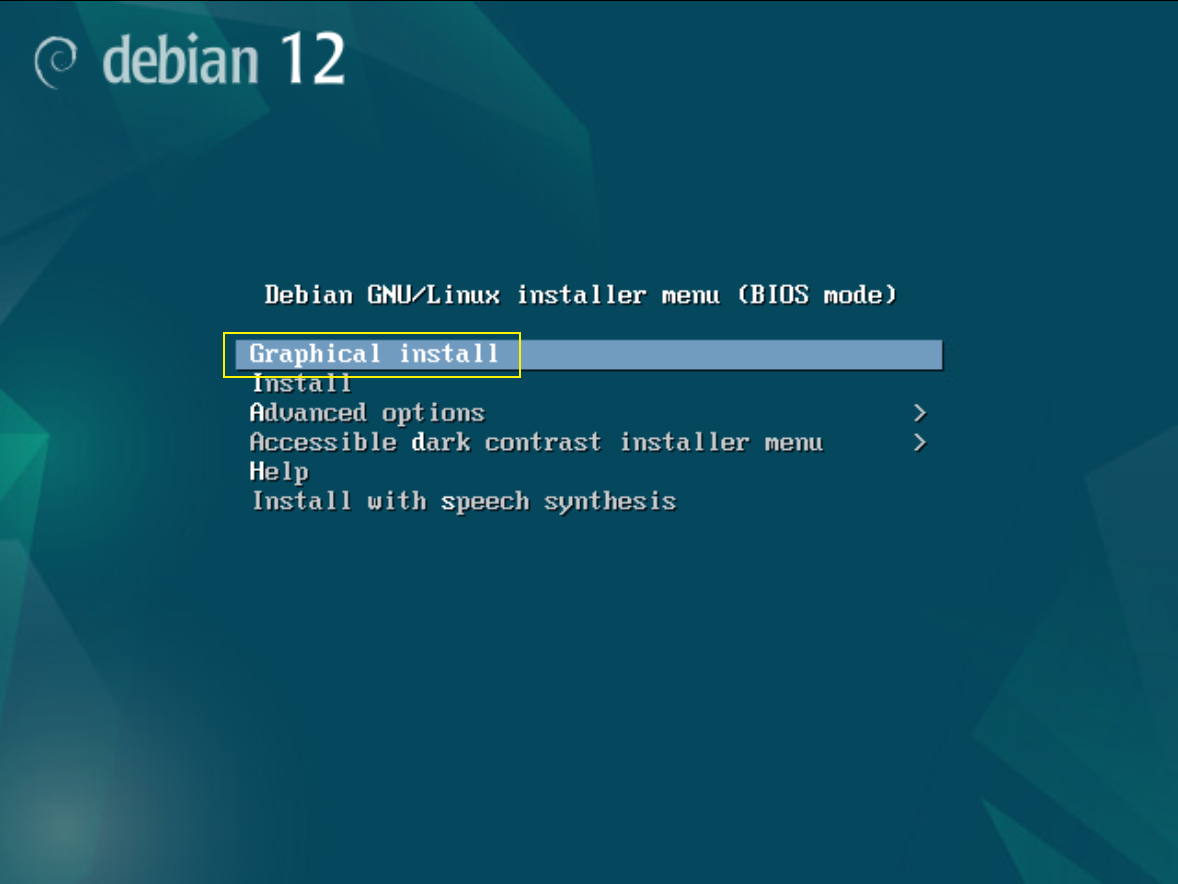
Task: Click the words "speech synthesis" in last entry
Action: click(x=558, y=502)
